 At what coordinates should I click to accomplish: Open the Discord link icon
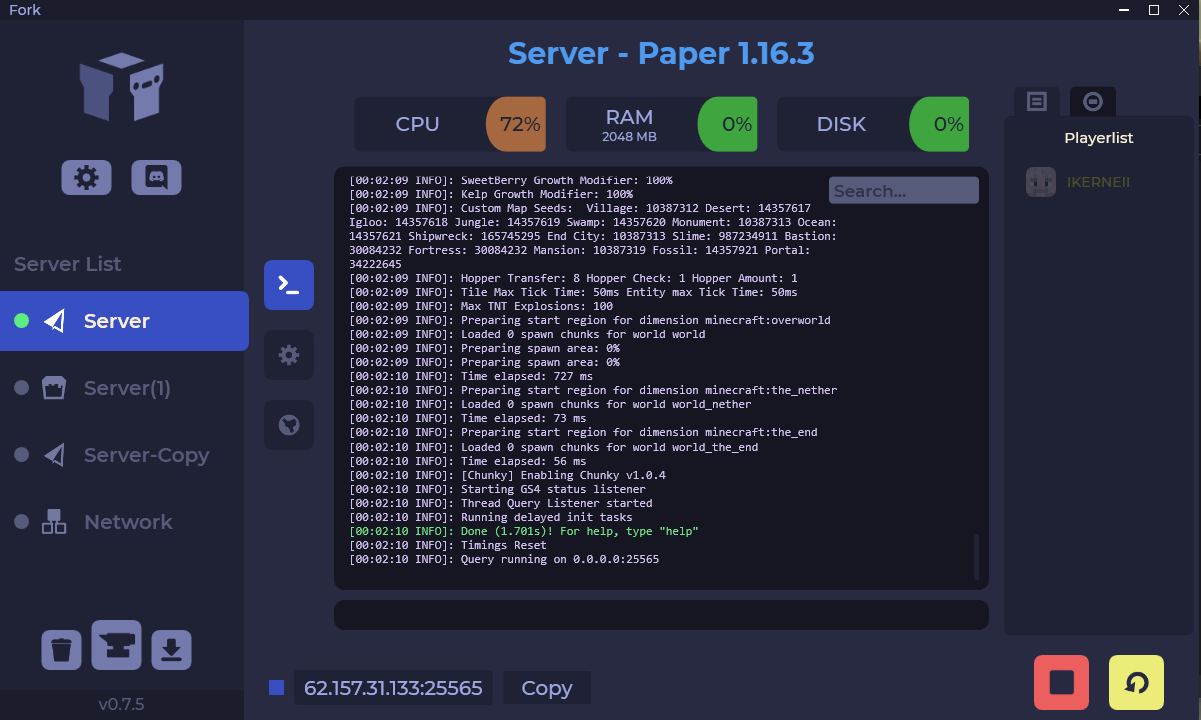pyautogui.click(x=156, y=178)
